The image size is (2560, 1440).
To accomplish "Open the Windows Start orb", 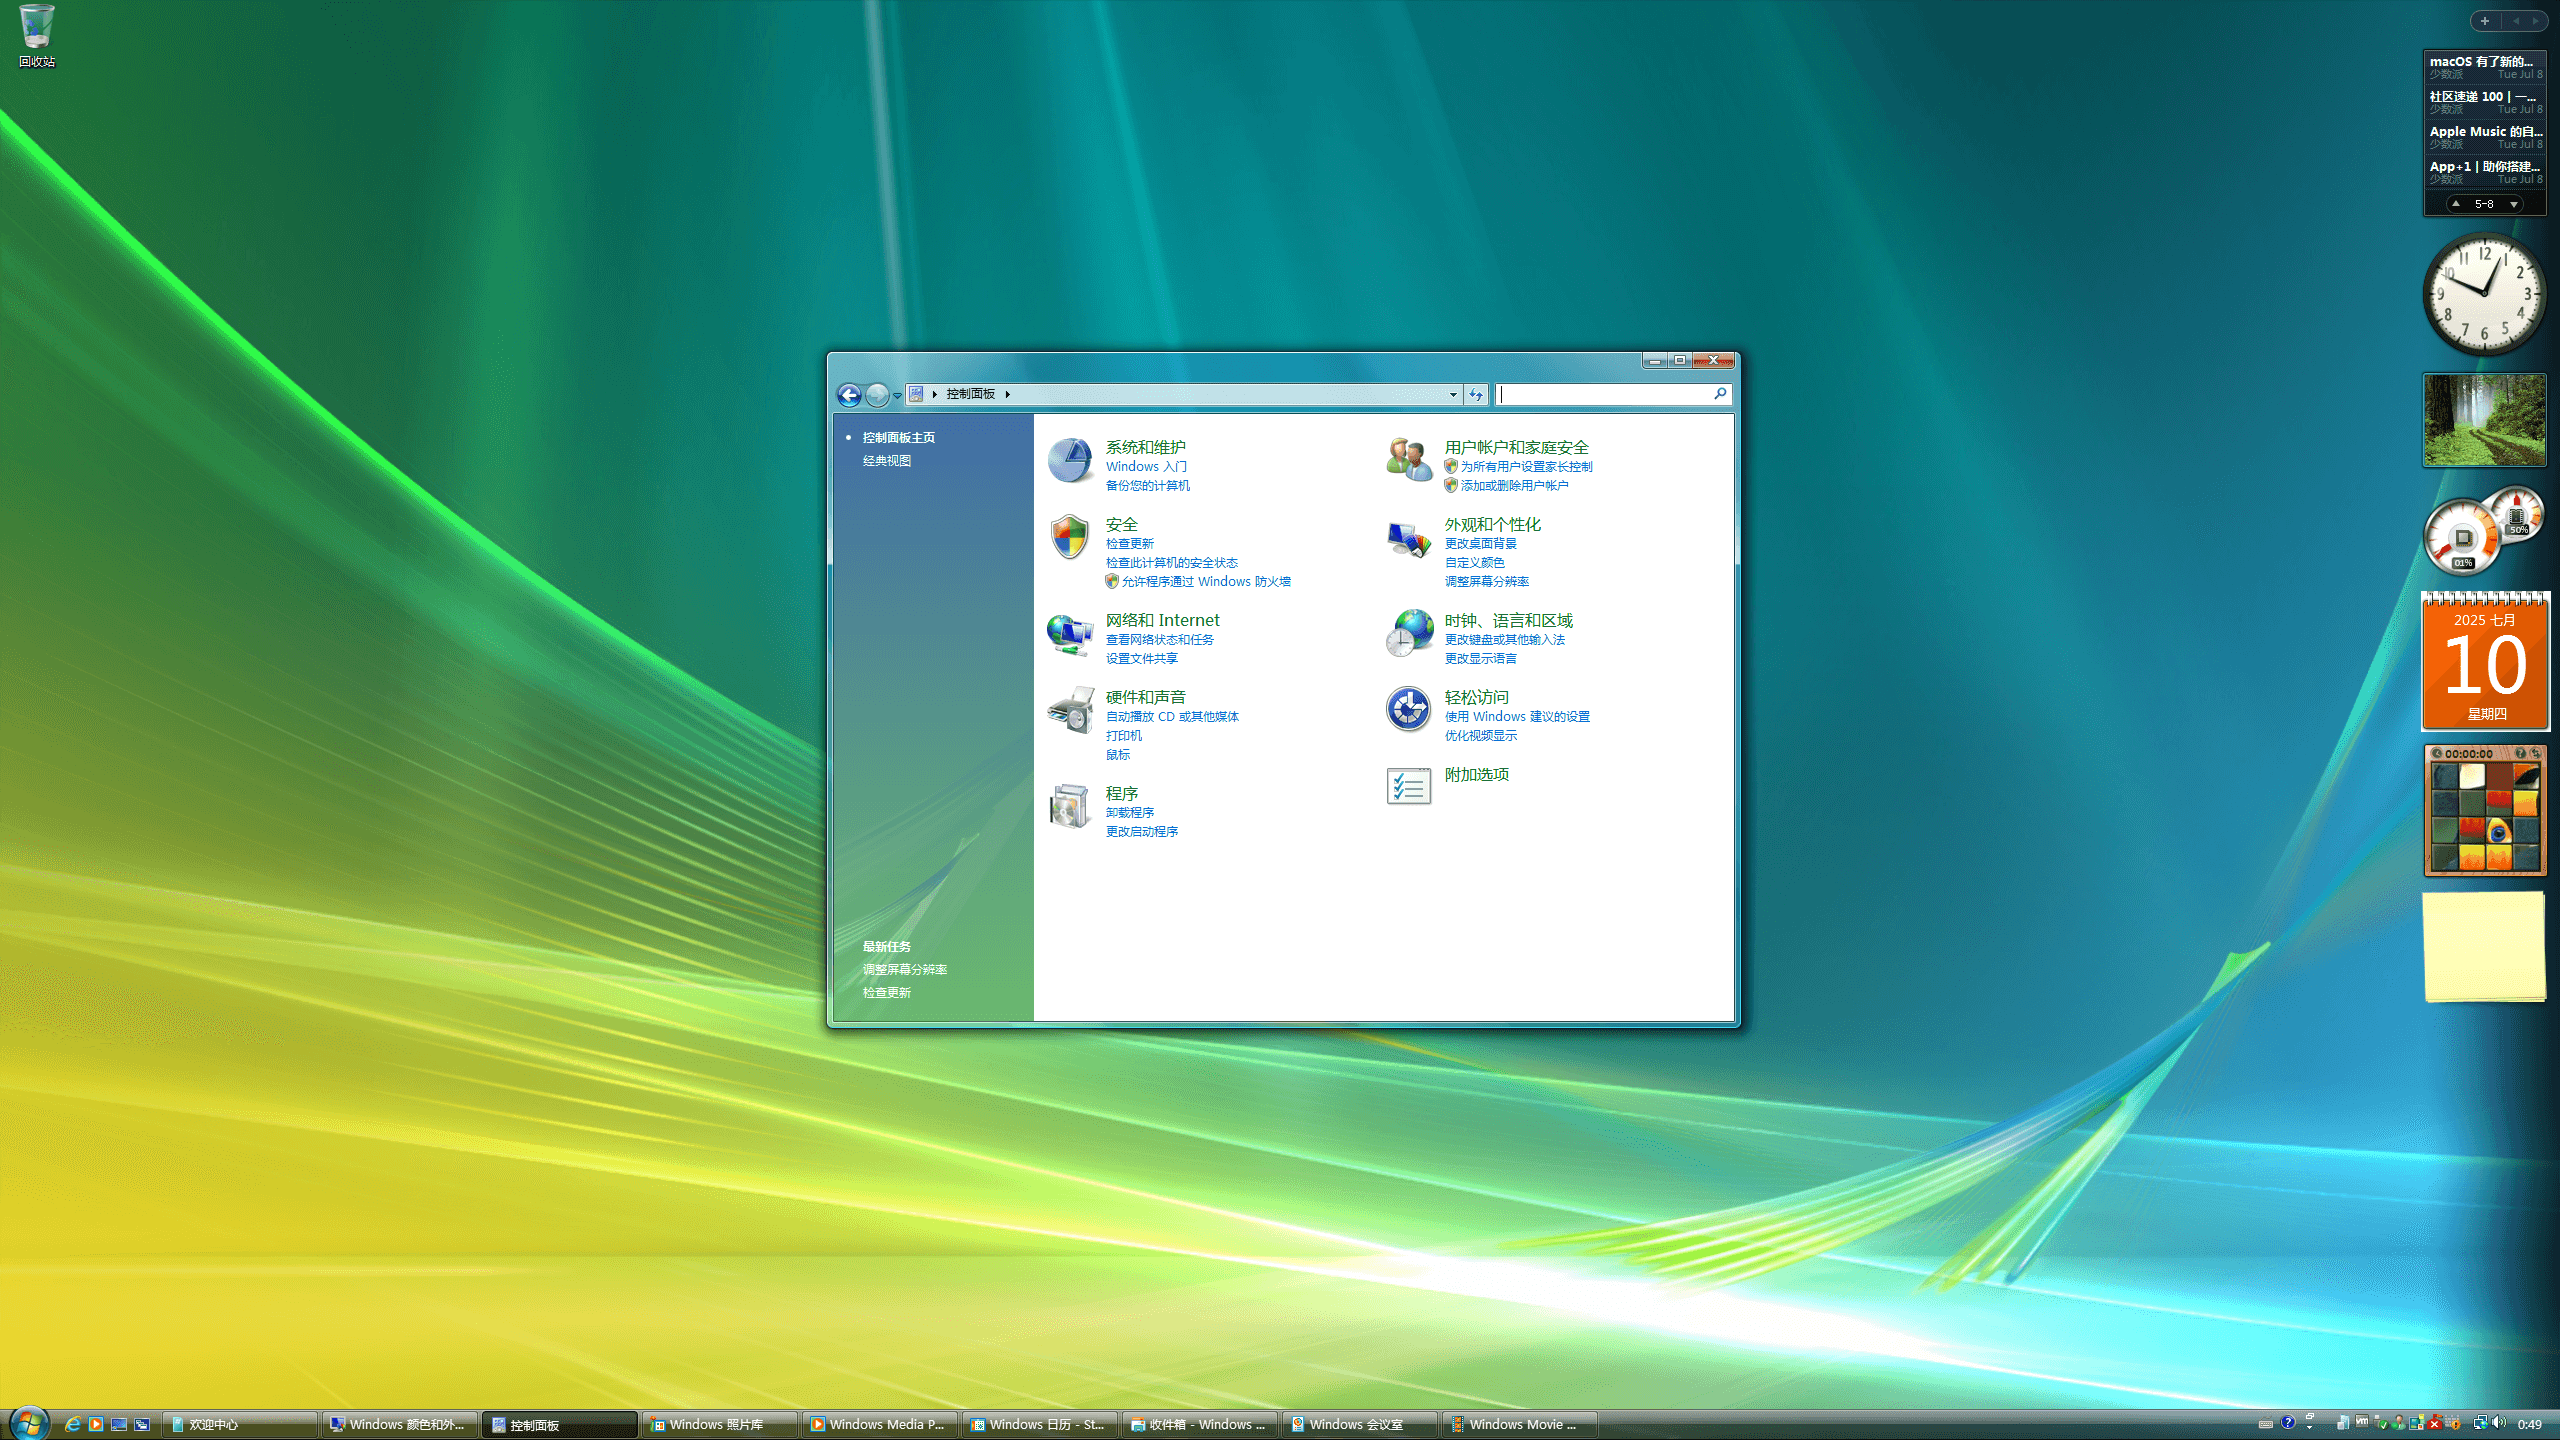I will tap(28, 1423).
